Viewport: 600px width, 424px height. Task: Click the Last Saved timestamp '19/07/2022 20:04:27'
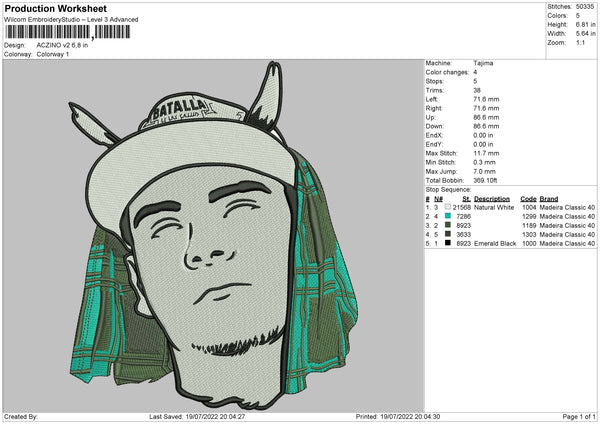(x=215, y=416)
